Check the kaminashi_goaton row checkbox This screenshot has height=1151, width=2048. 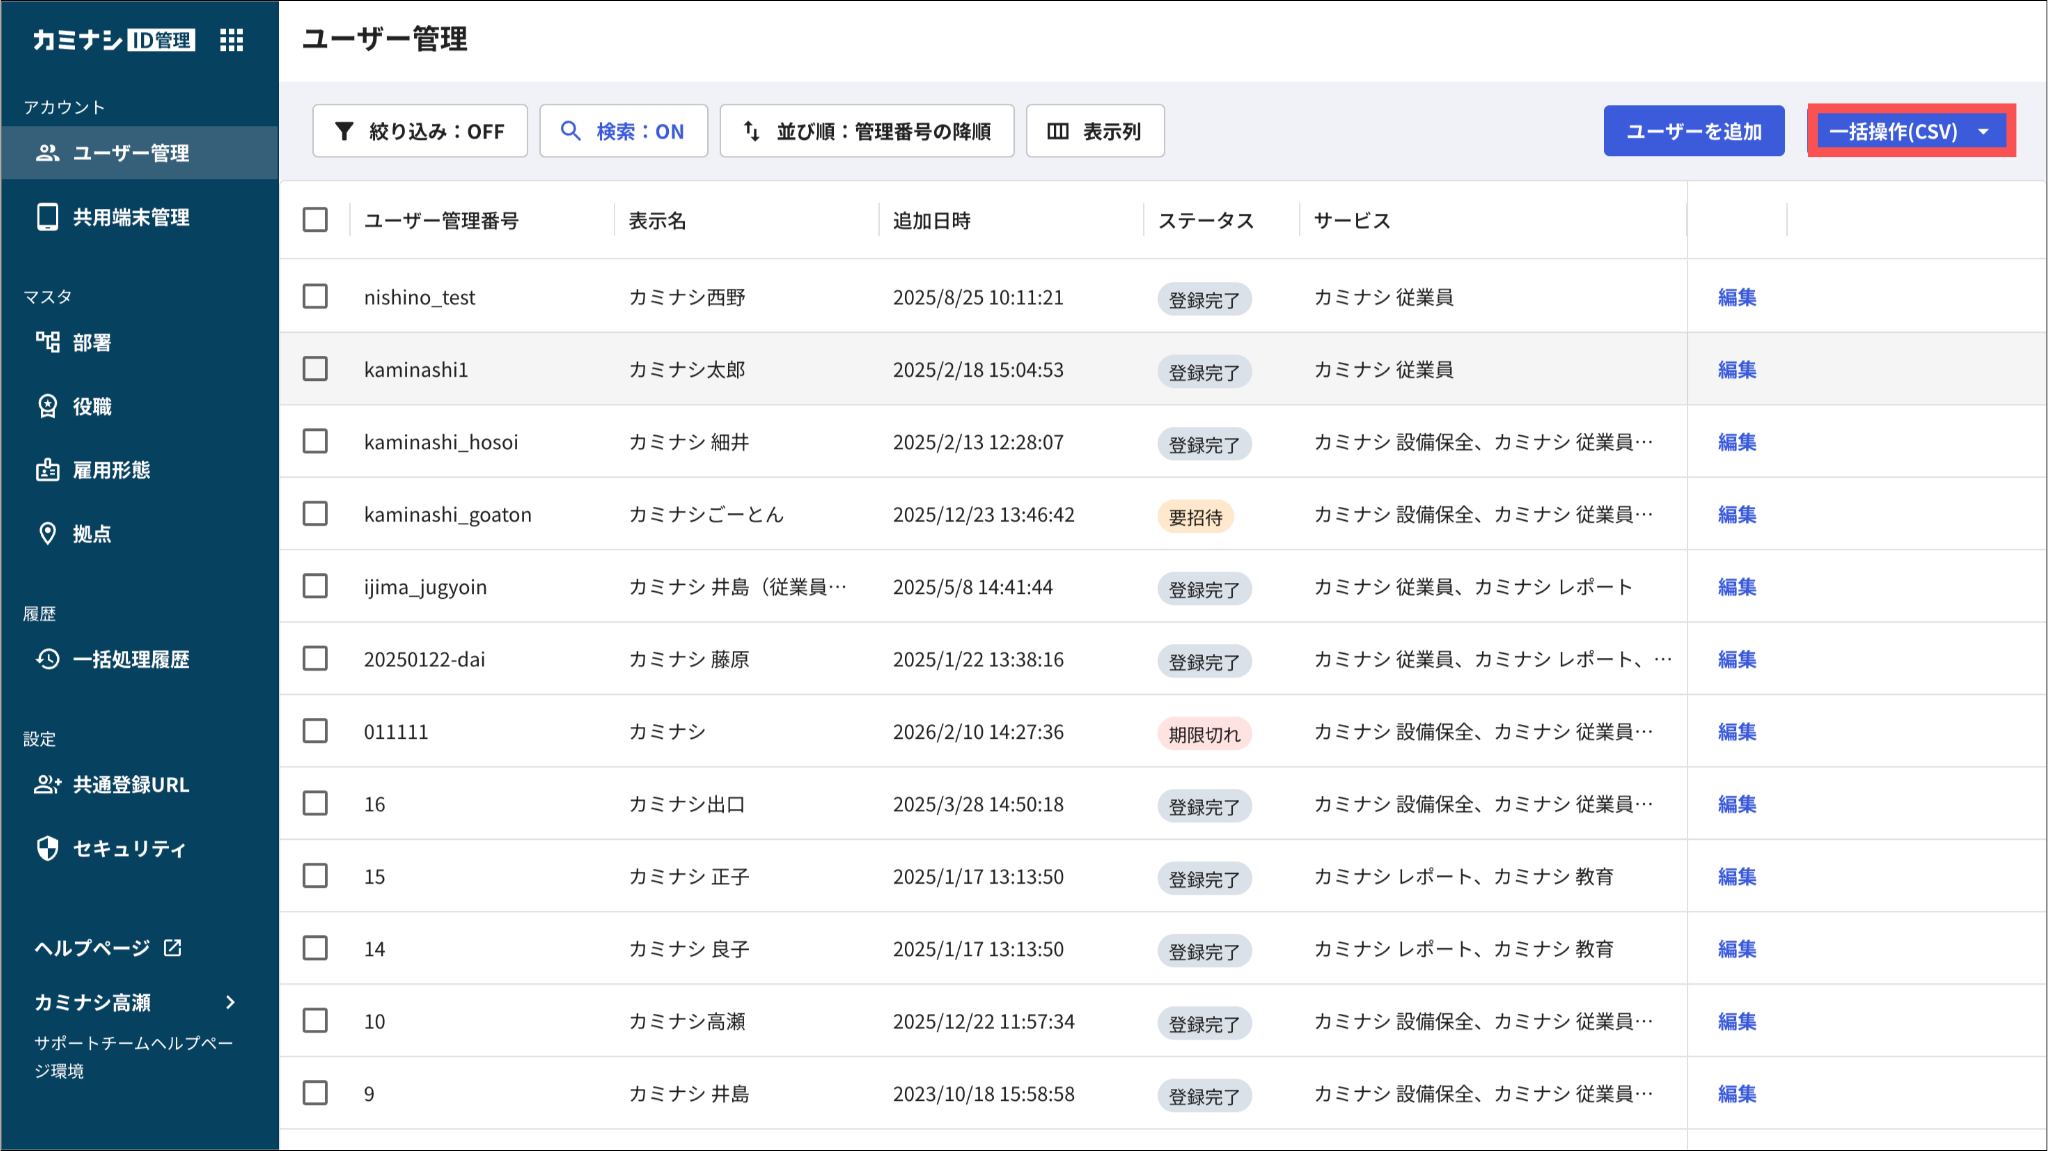[315, 514]
